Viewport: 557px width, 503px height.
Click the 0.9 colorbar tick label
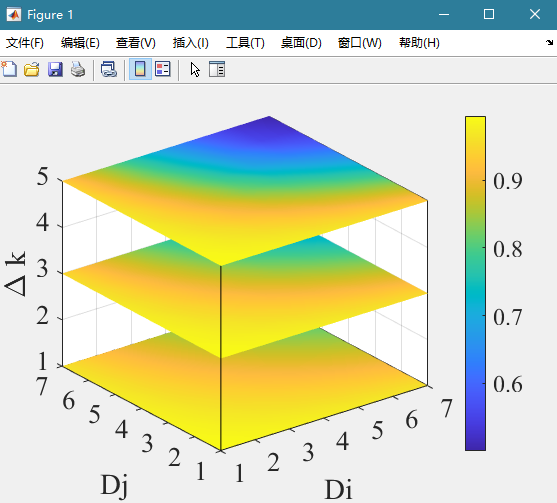[508, 181]
